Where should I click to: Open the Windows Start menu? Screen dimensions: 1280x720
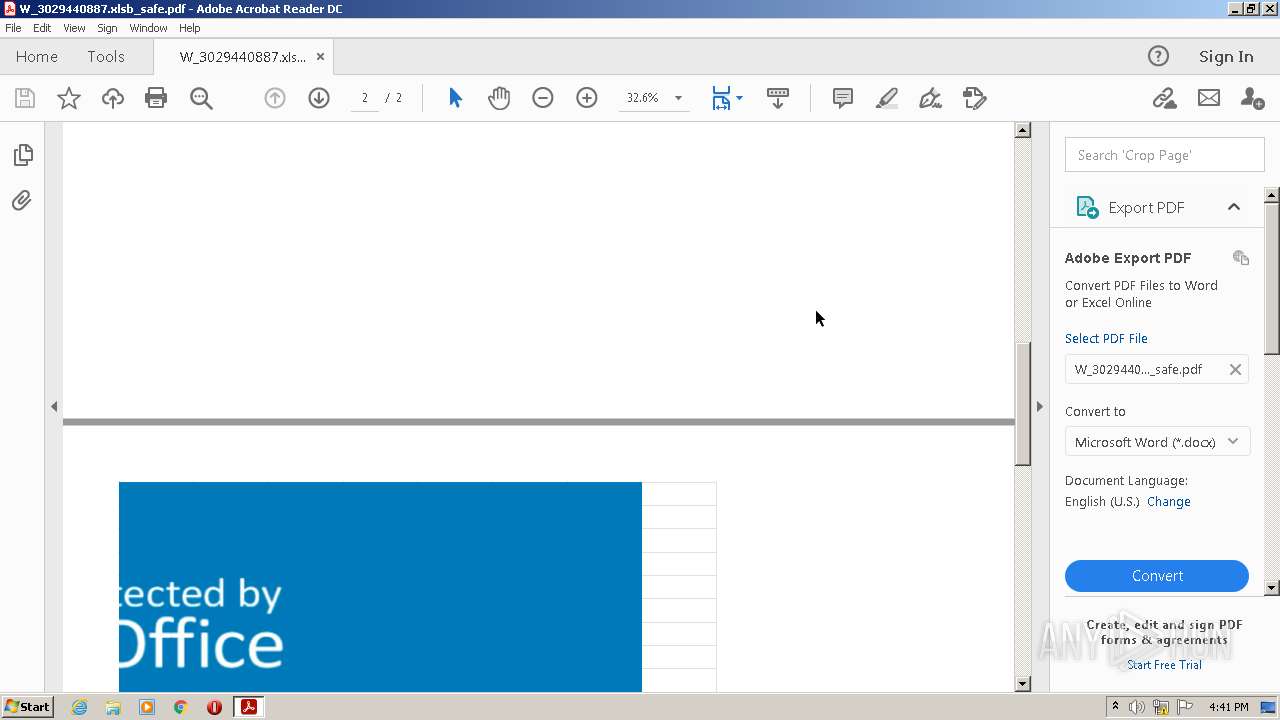click(28, 707)
